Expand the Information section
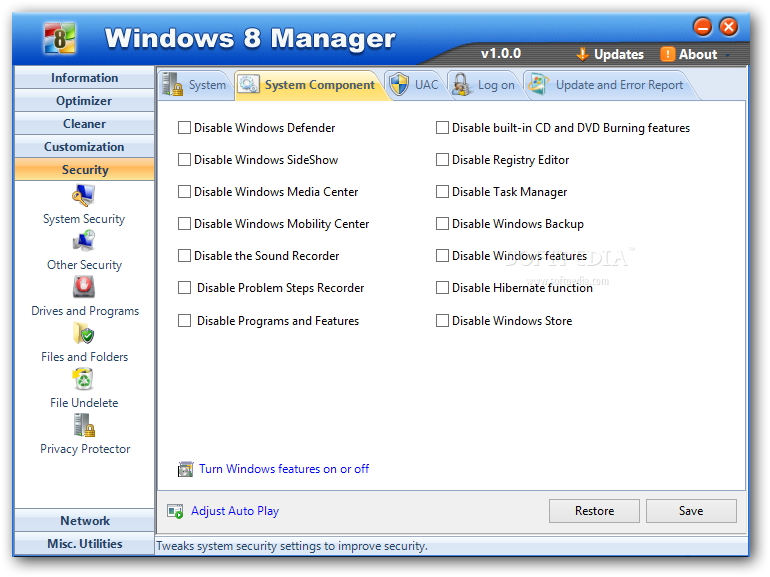 point(84,78)
